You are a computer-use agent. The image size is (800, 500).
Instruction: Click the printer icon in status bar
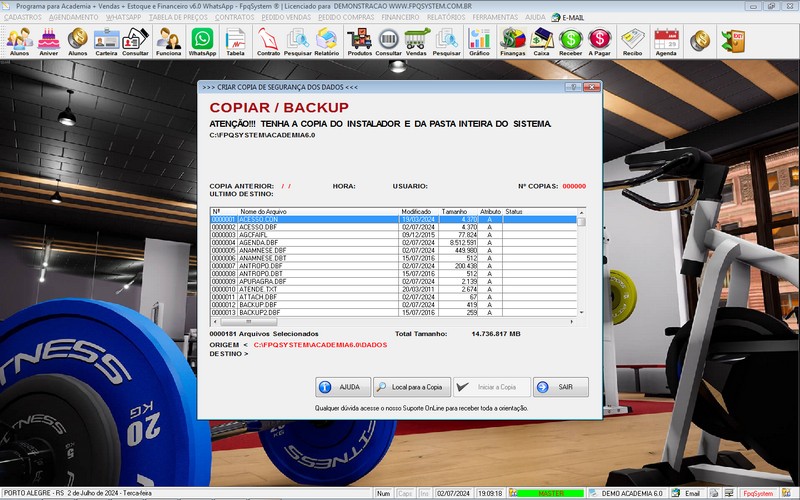714,493
